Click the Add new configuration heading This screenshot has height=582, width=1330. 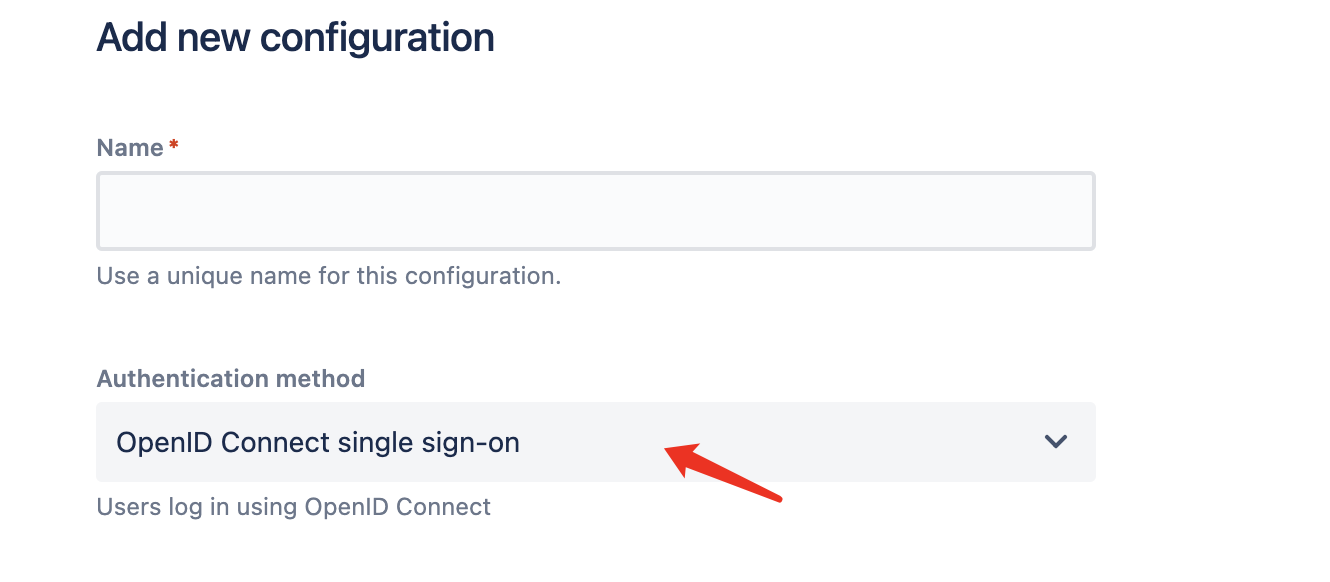pyautogui.click(x=295, y=37)
